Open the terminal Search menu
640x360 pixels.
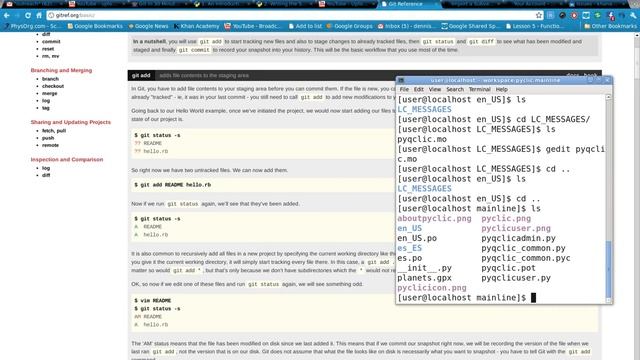click(x=455, y=89)
